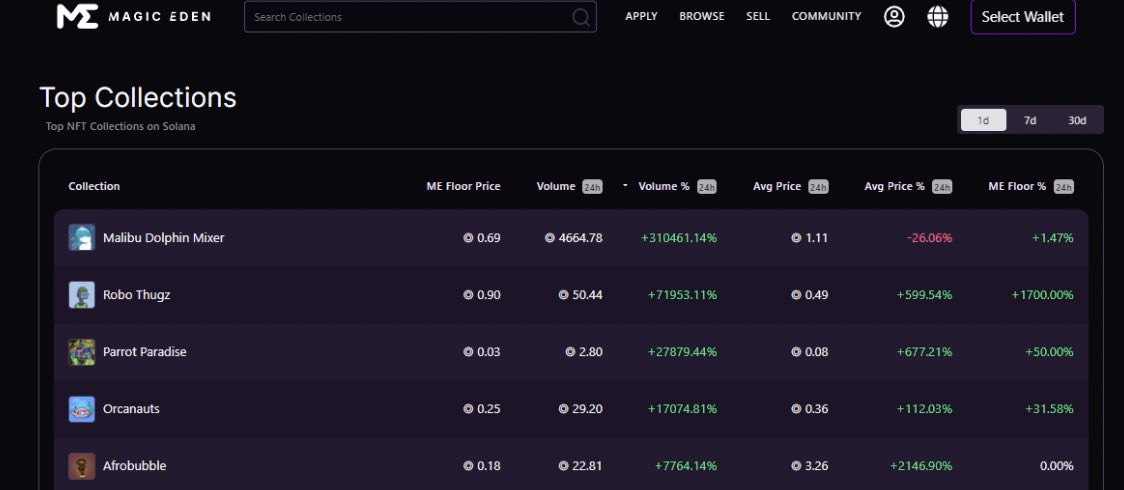The image size is (1124, 490).
Task: Click Afrobubble collection thumbnail
Action: pyautogui.click(x=82, y=466)
